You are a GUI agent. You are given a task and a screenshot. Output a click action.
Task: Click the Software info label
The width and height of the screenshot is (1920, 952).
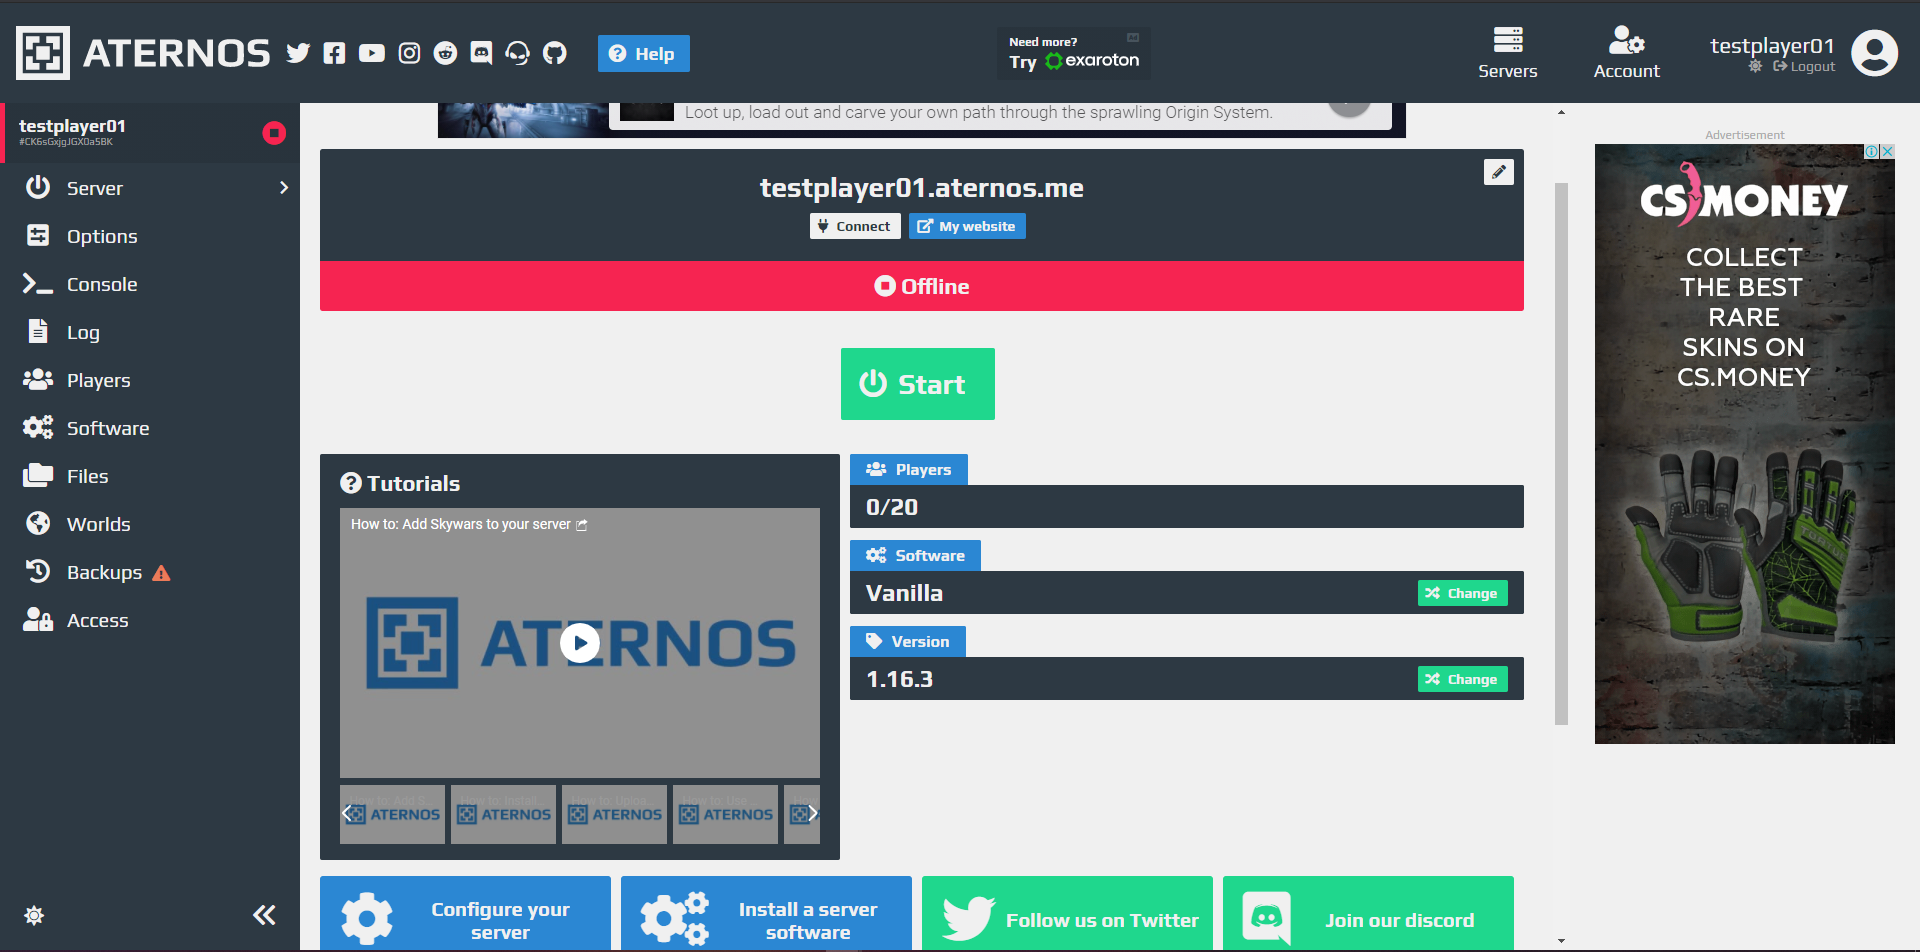[x=915, y=556]
